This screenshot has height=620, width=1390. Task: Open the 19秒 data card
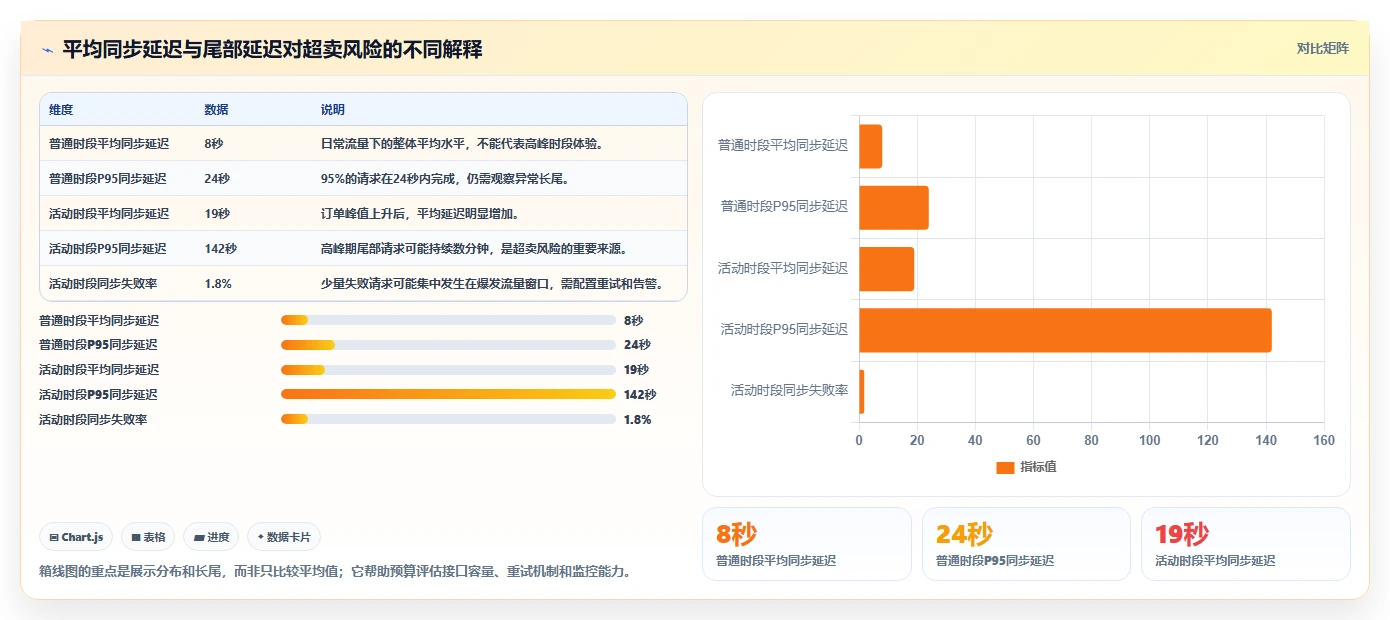(x=1246, y=544)
